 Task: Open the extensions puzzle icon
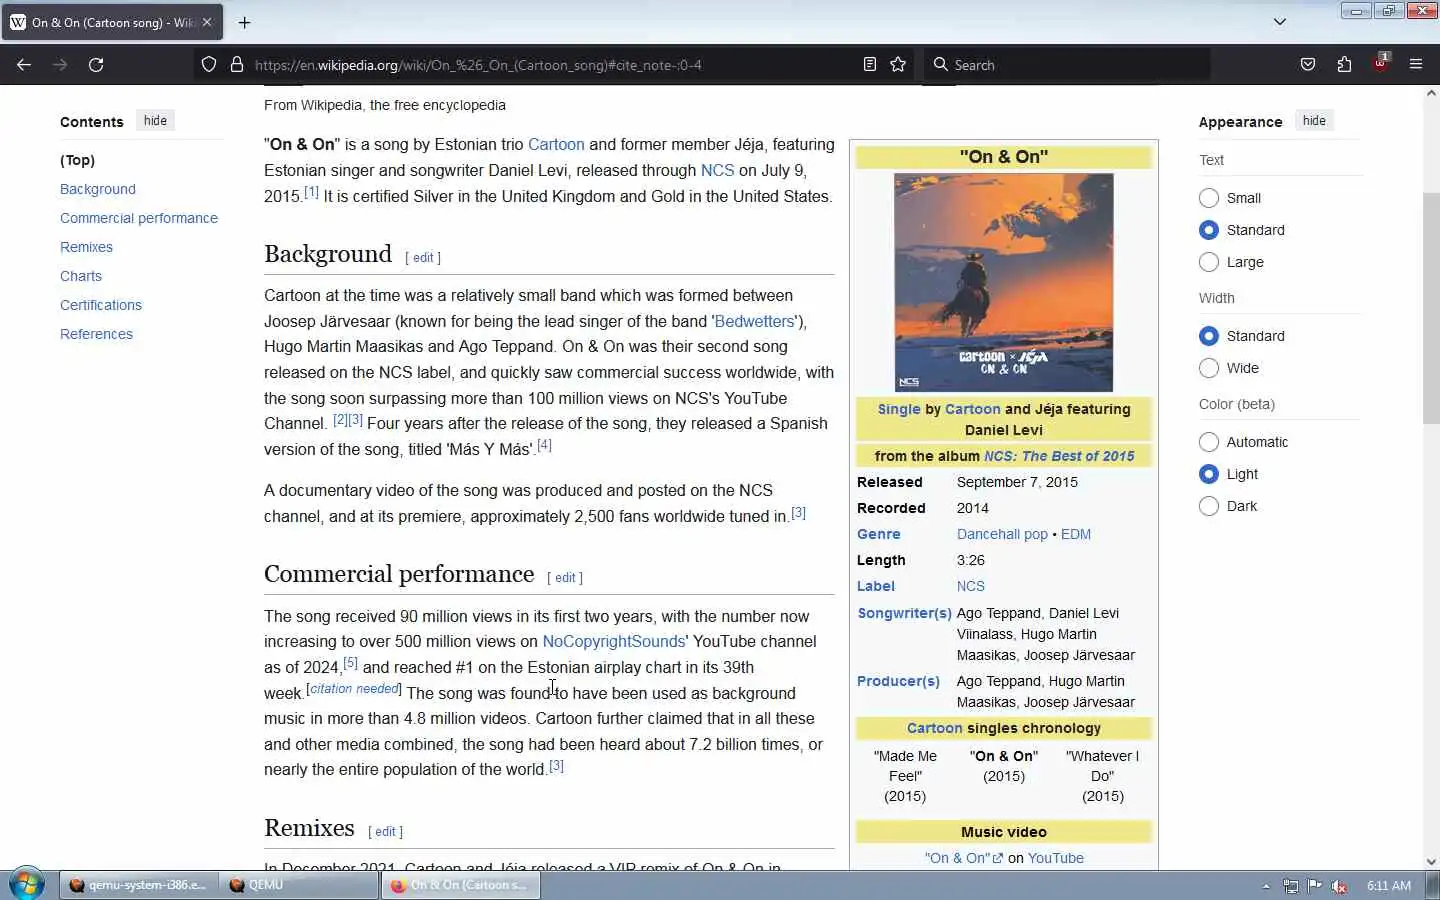[1344, 64]
